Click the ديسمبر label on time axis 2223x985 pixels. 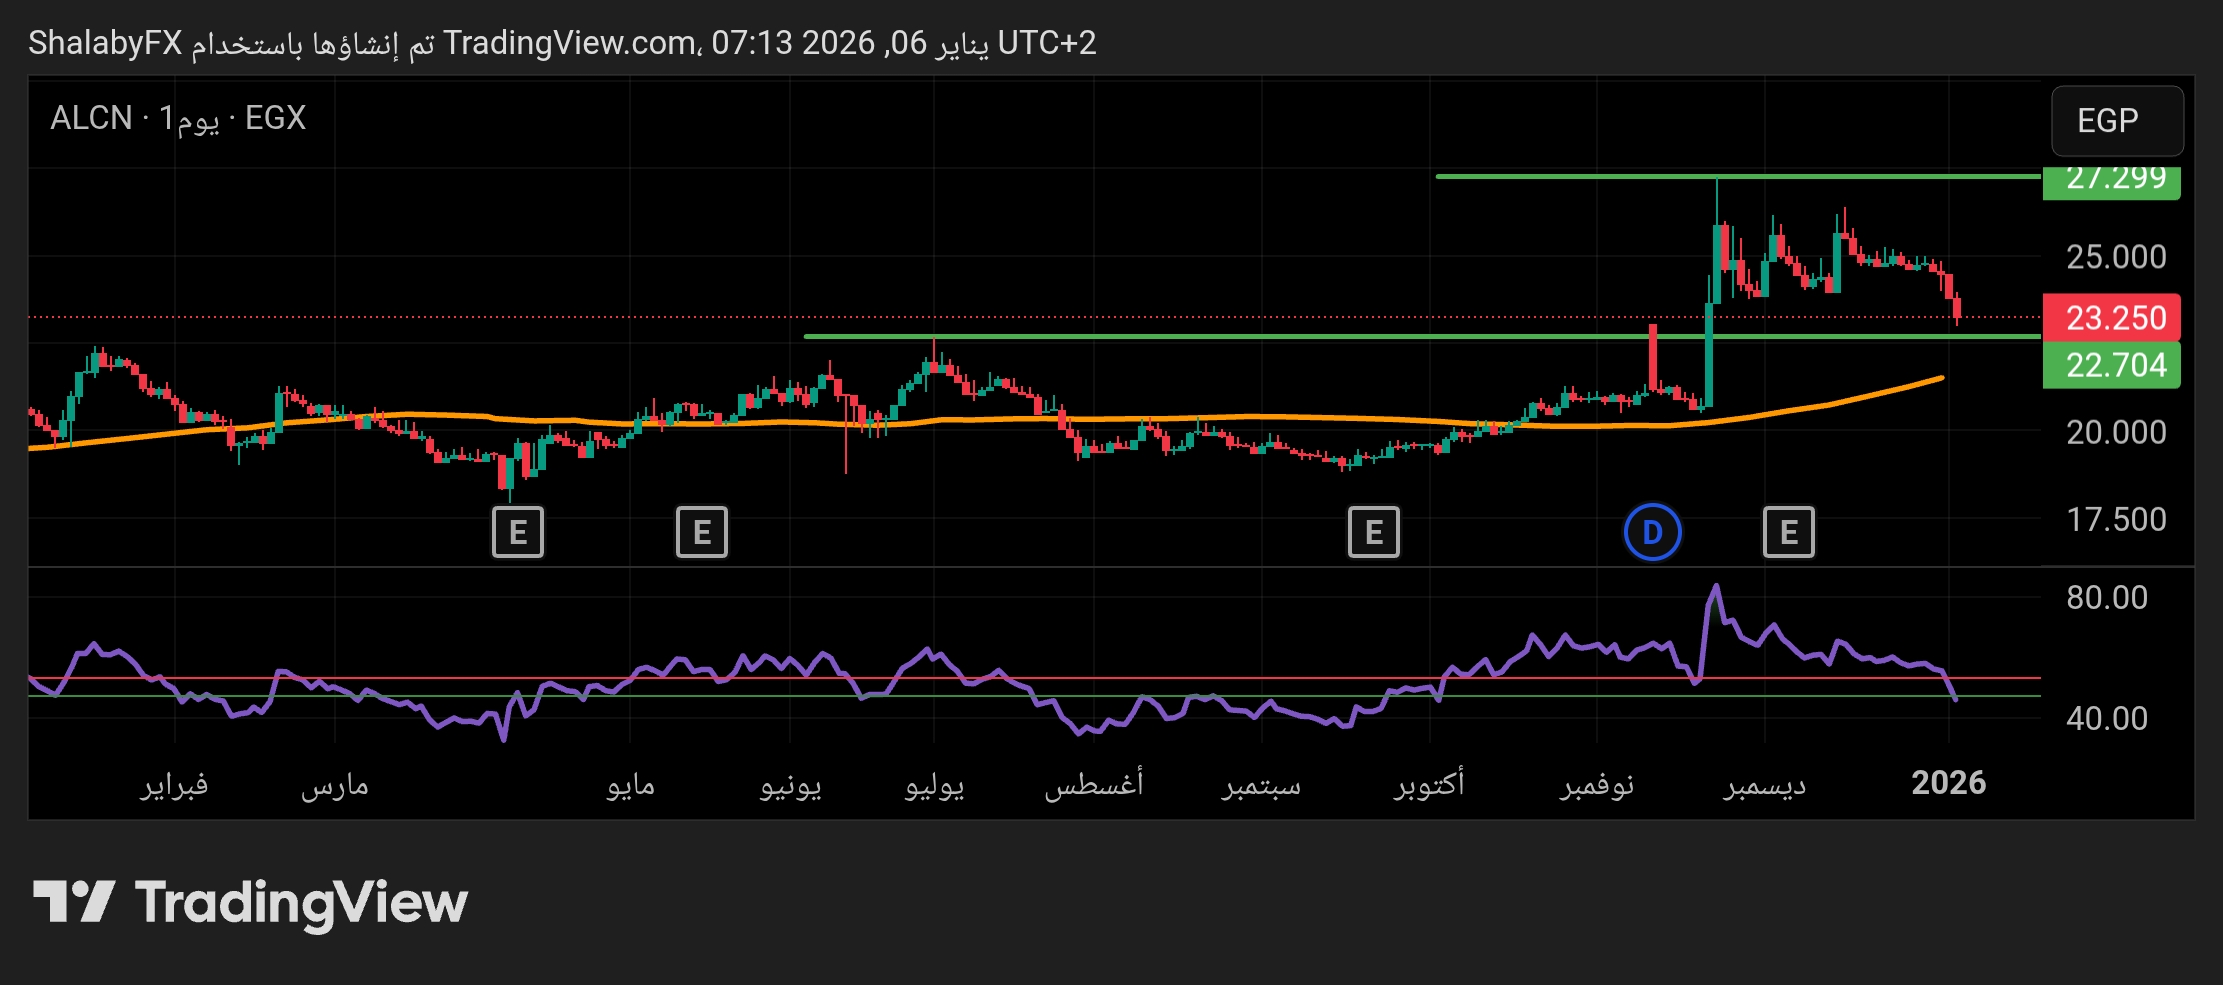pyautogui.click(x=1764, y=785)
